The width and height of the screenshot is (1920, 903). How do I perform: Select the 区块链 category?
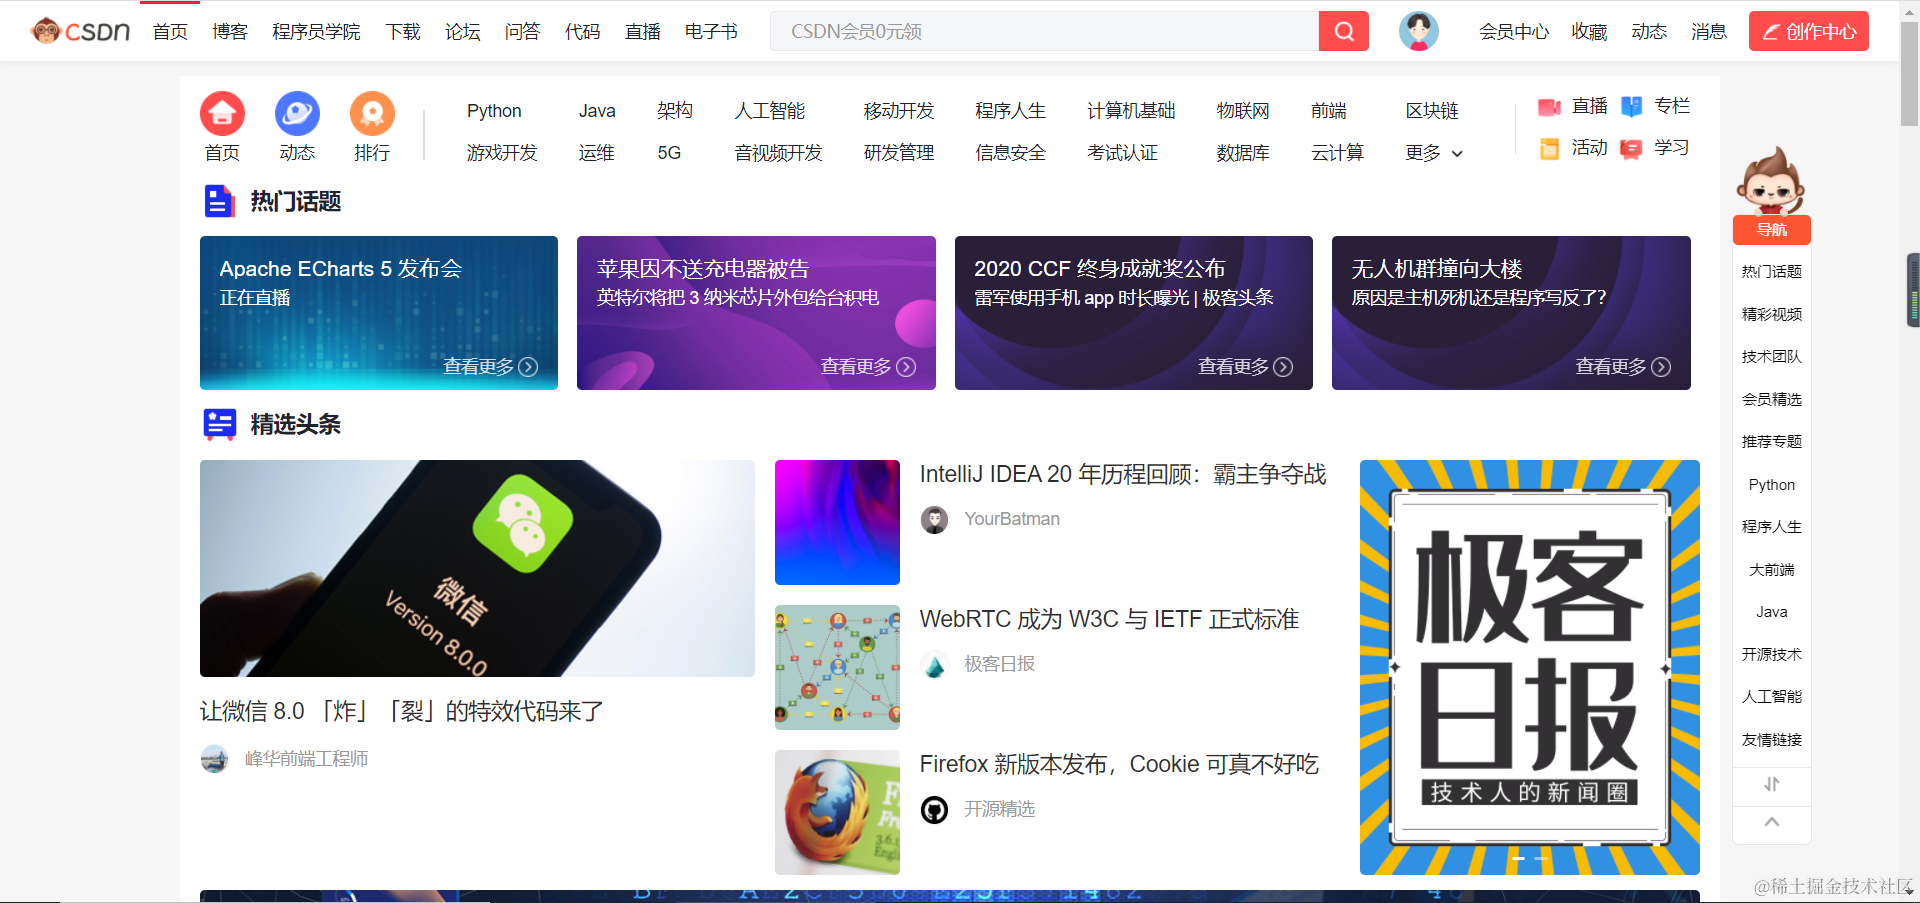coord(1432,111)
